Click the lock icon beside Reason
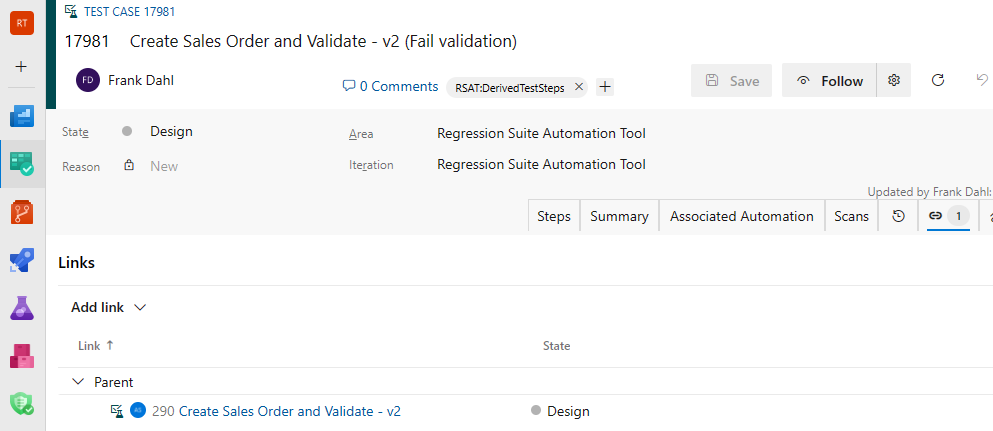 point(129,166)
